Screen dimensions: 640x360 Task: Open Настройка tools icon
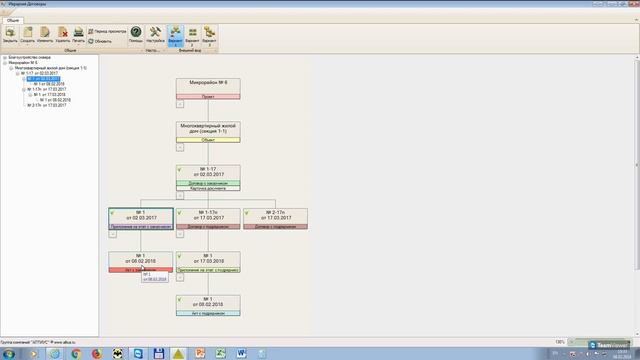click(155, 35)
